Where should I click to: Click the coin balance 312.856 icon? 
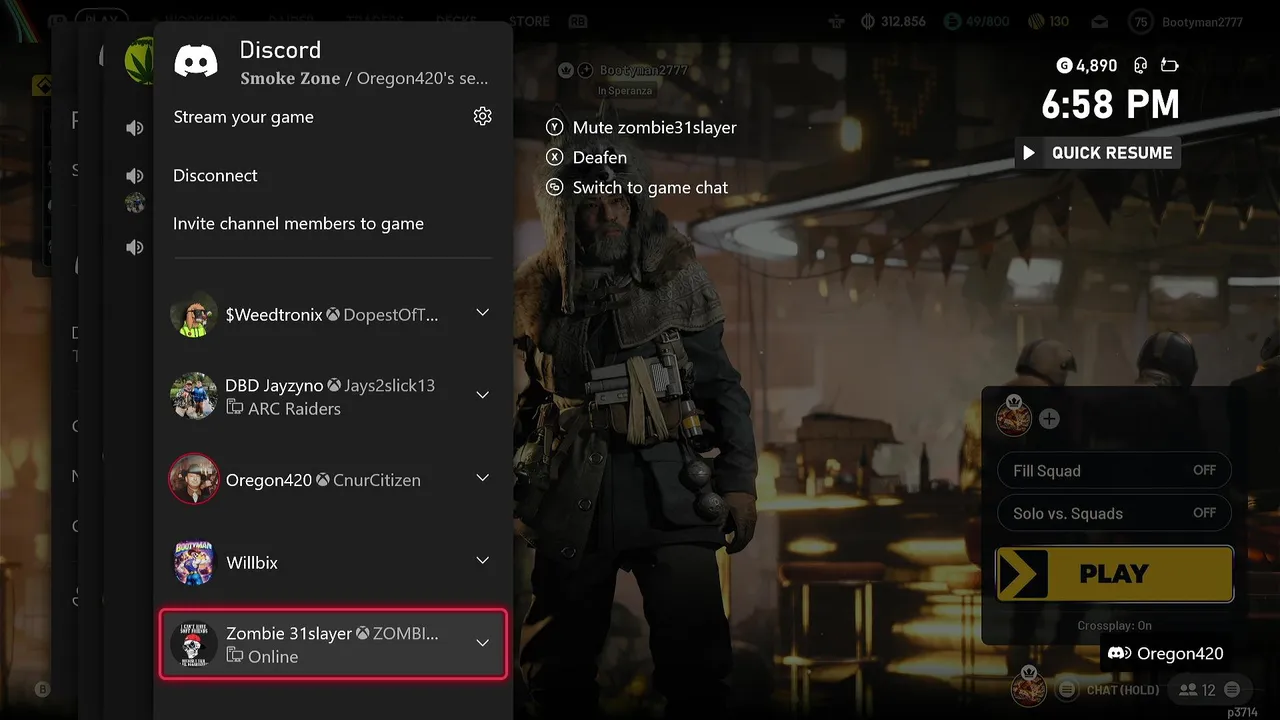pos(868,21)
